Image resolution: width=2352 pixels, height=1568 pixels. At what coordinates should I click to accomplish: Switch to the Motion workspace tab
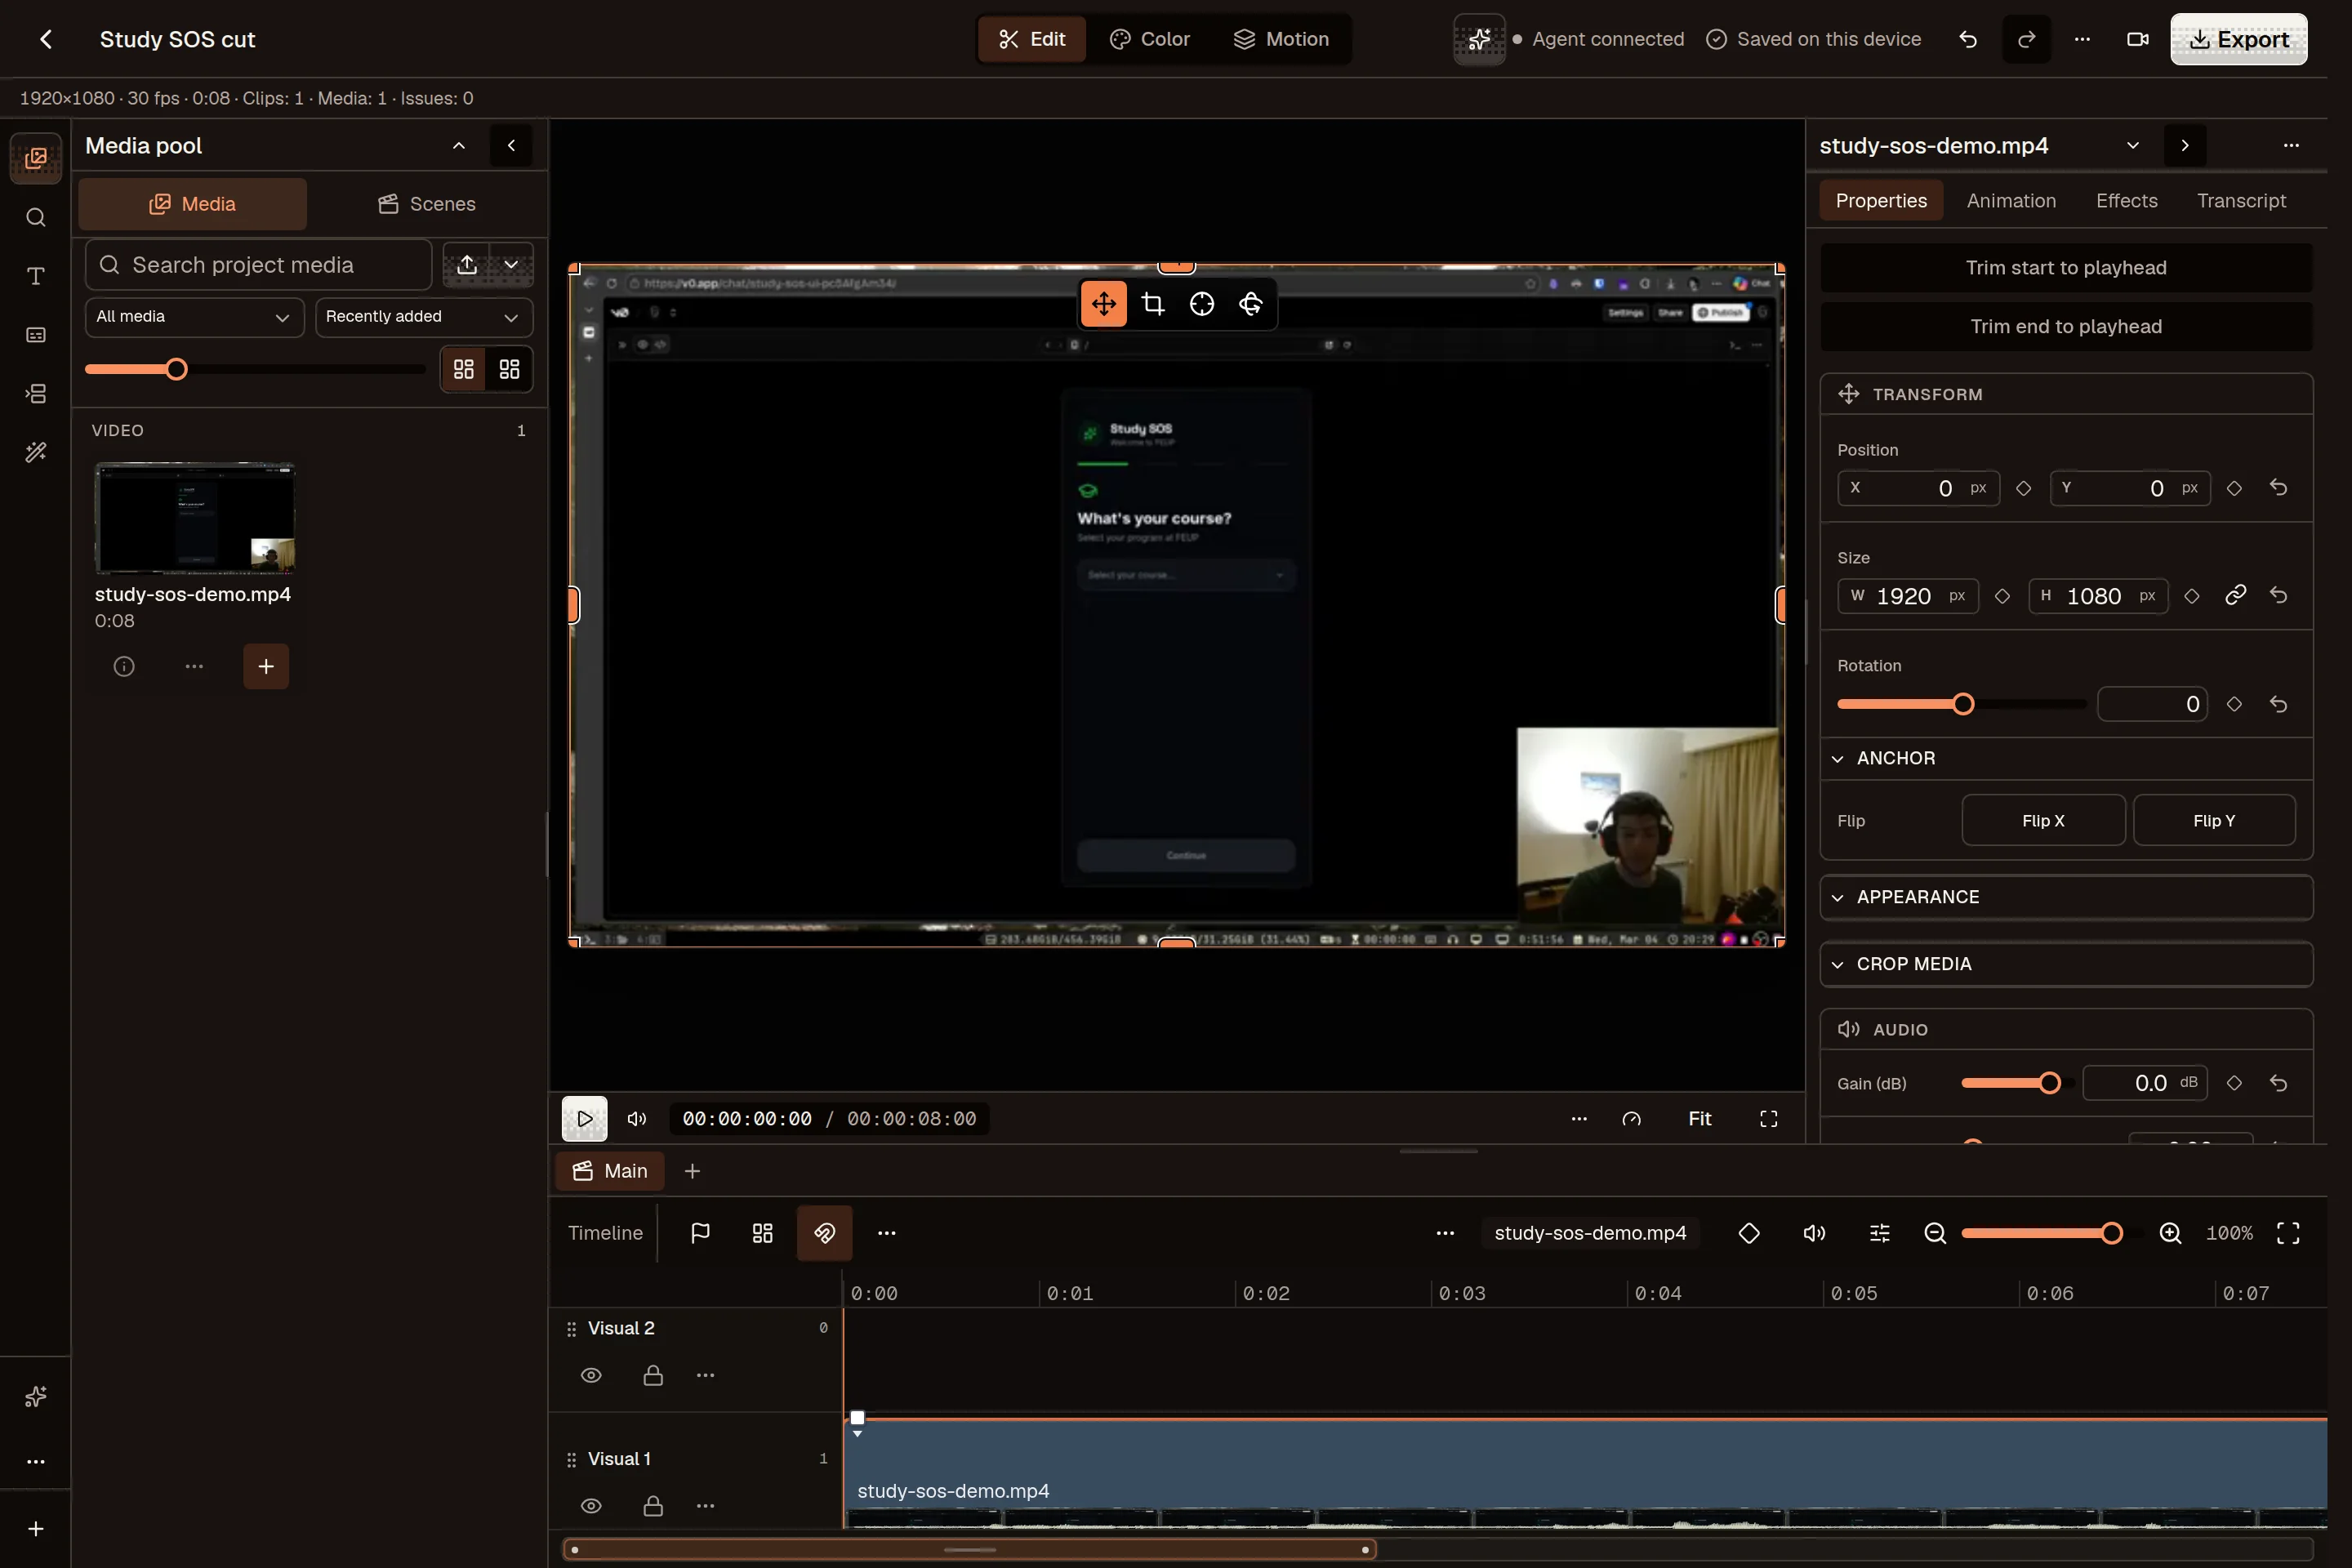tap(1281, 39)
